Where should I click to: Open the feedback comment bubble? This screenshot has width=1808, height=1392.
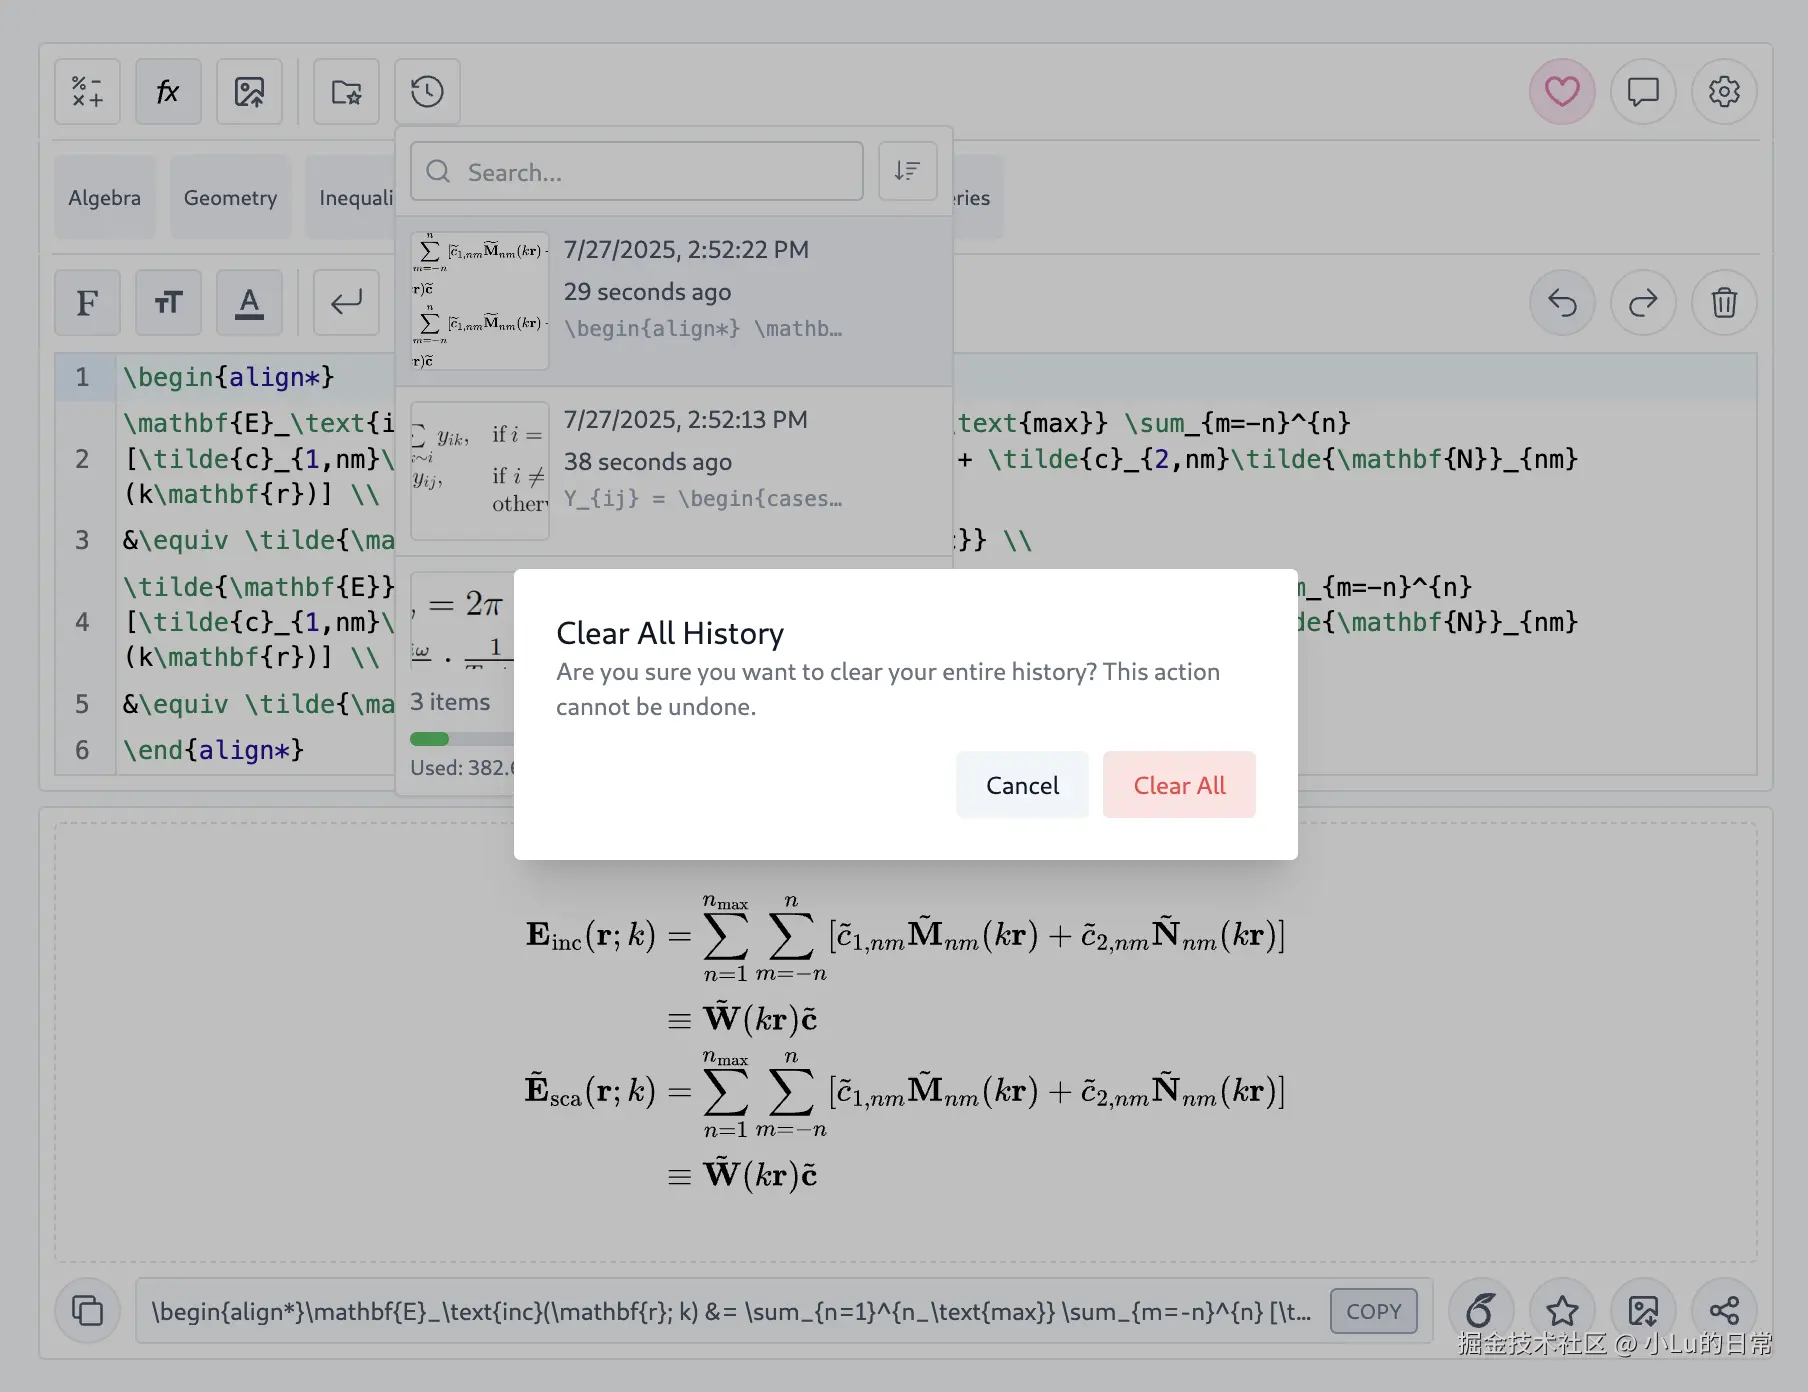click(x=1642, y=92)
